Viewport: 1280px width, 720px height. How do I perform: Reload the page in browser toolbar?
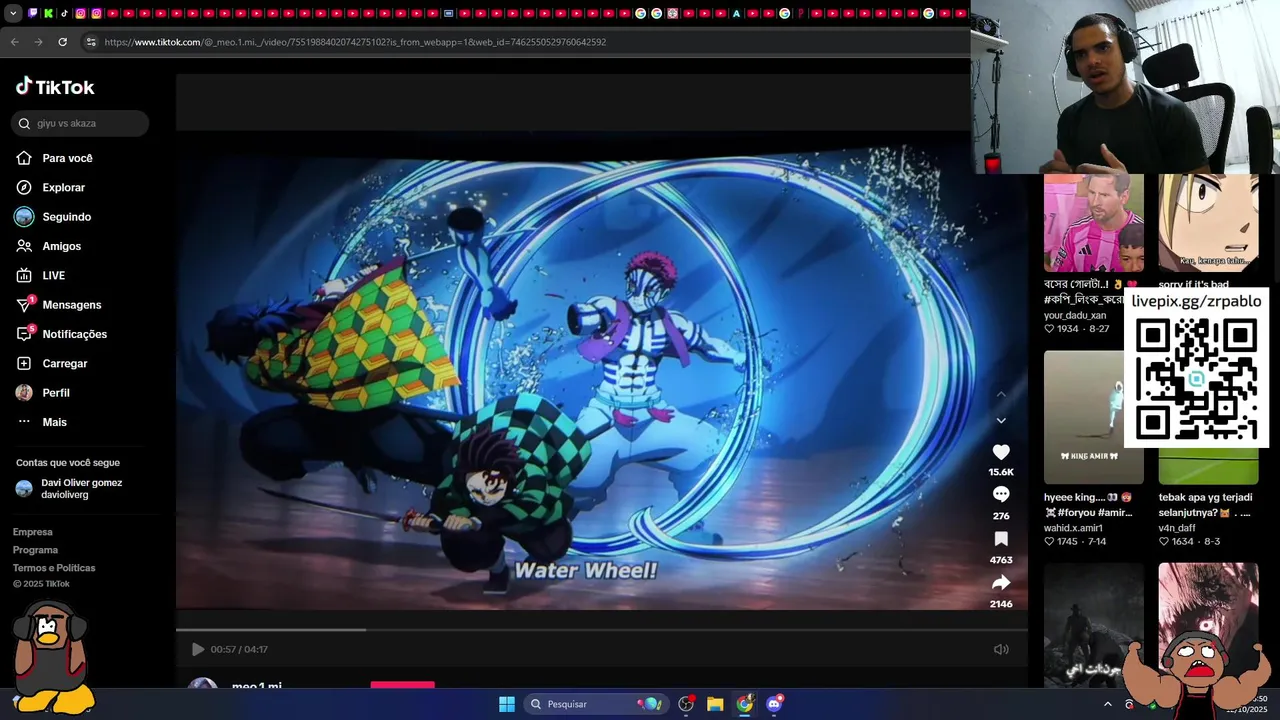62,42
